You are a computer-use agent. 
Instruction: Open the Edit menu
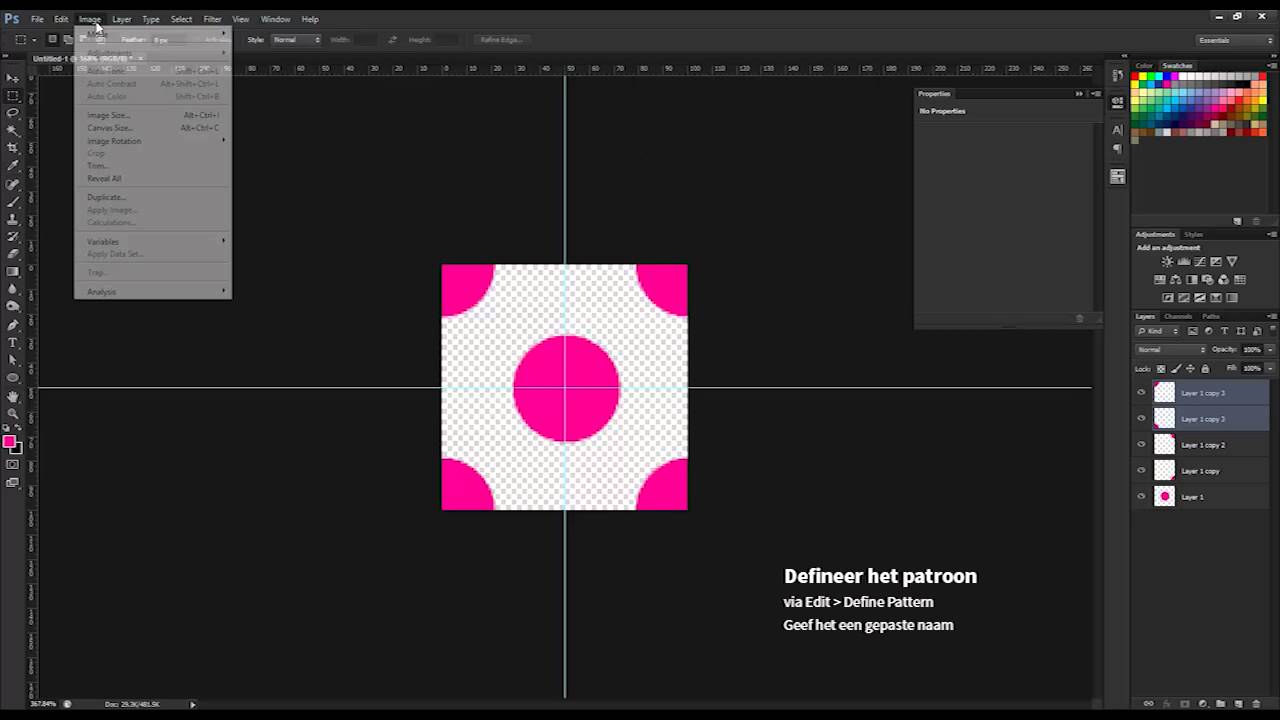pyautogui.click(x=61, y=19)
